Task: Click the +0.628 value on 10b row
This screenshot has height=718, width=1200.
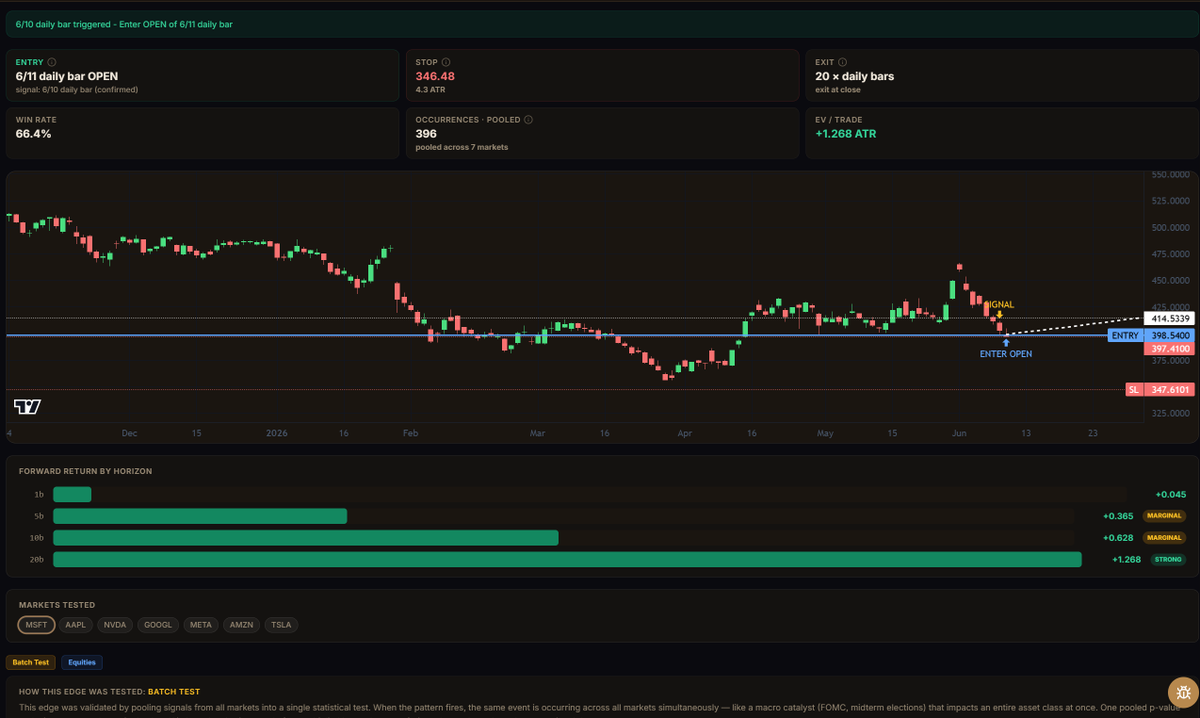Action: 1117,538
